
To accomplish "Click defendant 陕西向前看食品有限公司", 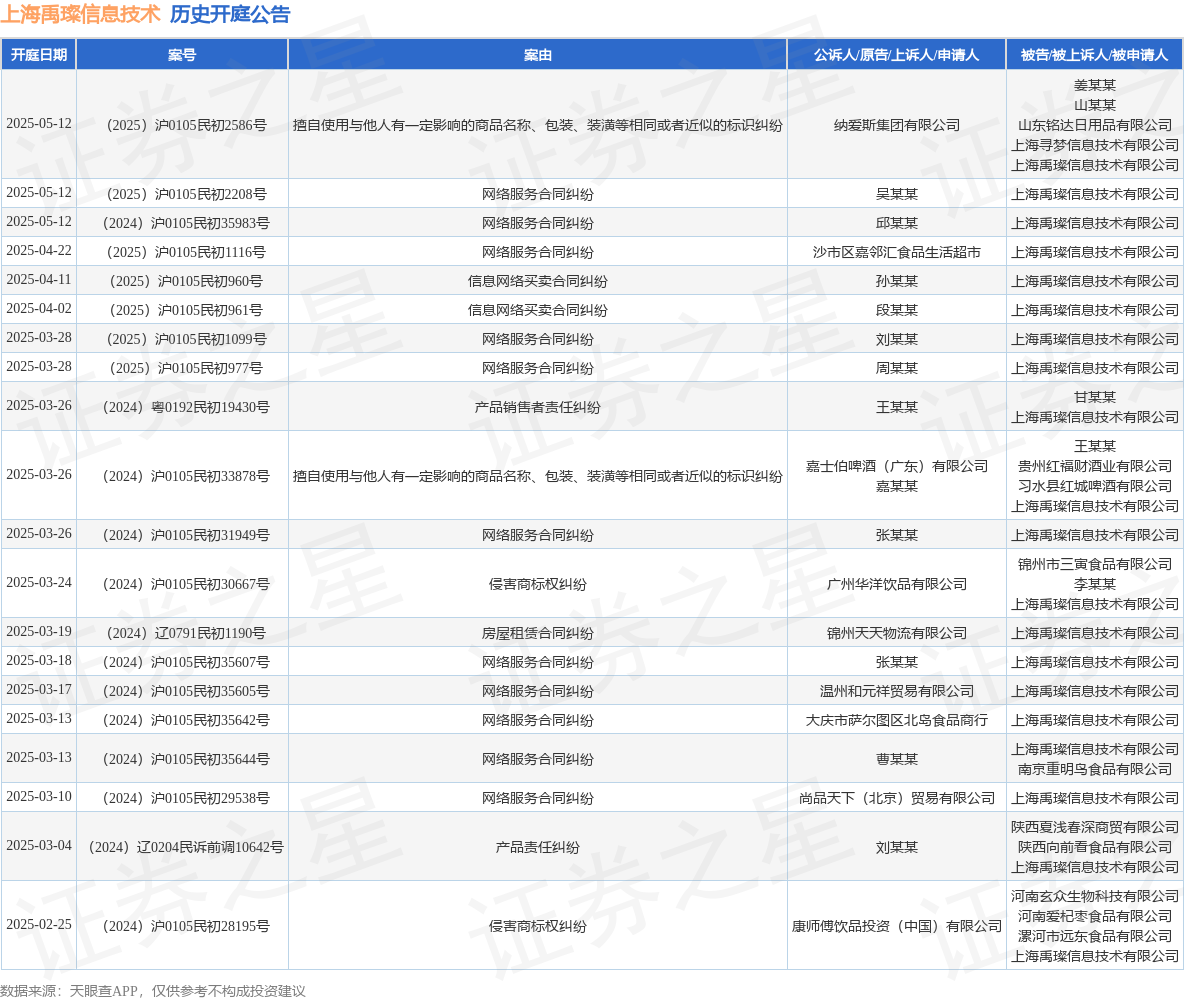I will (1094, 847).
